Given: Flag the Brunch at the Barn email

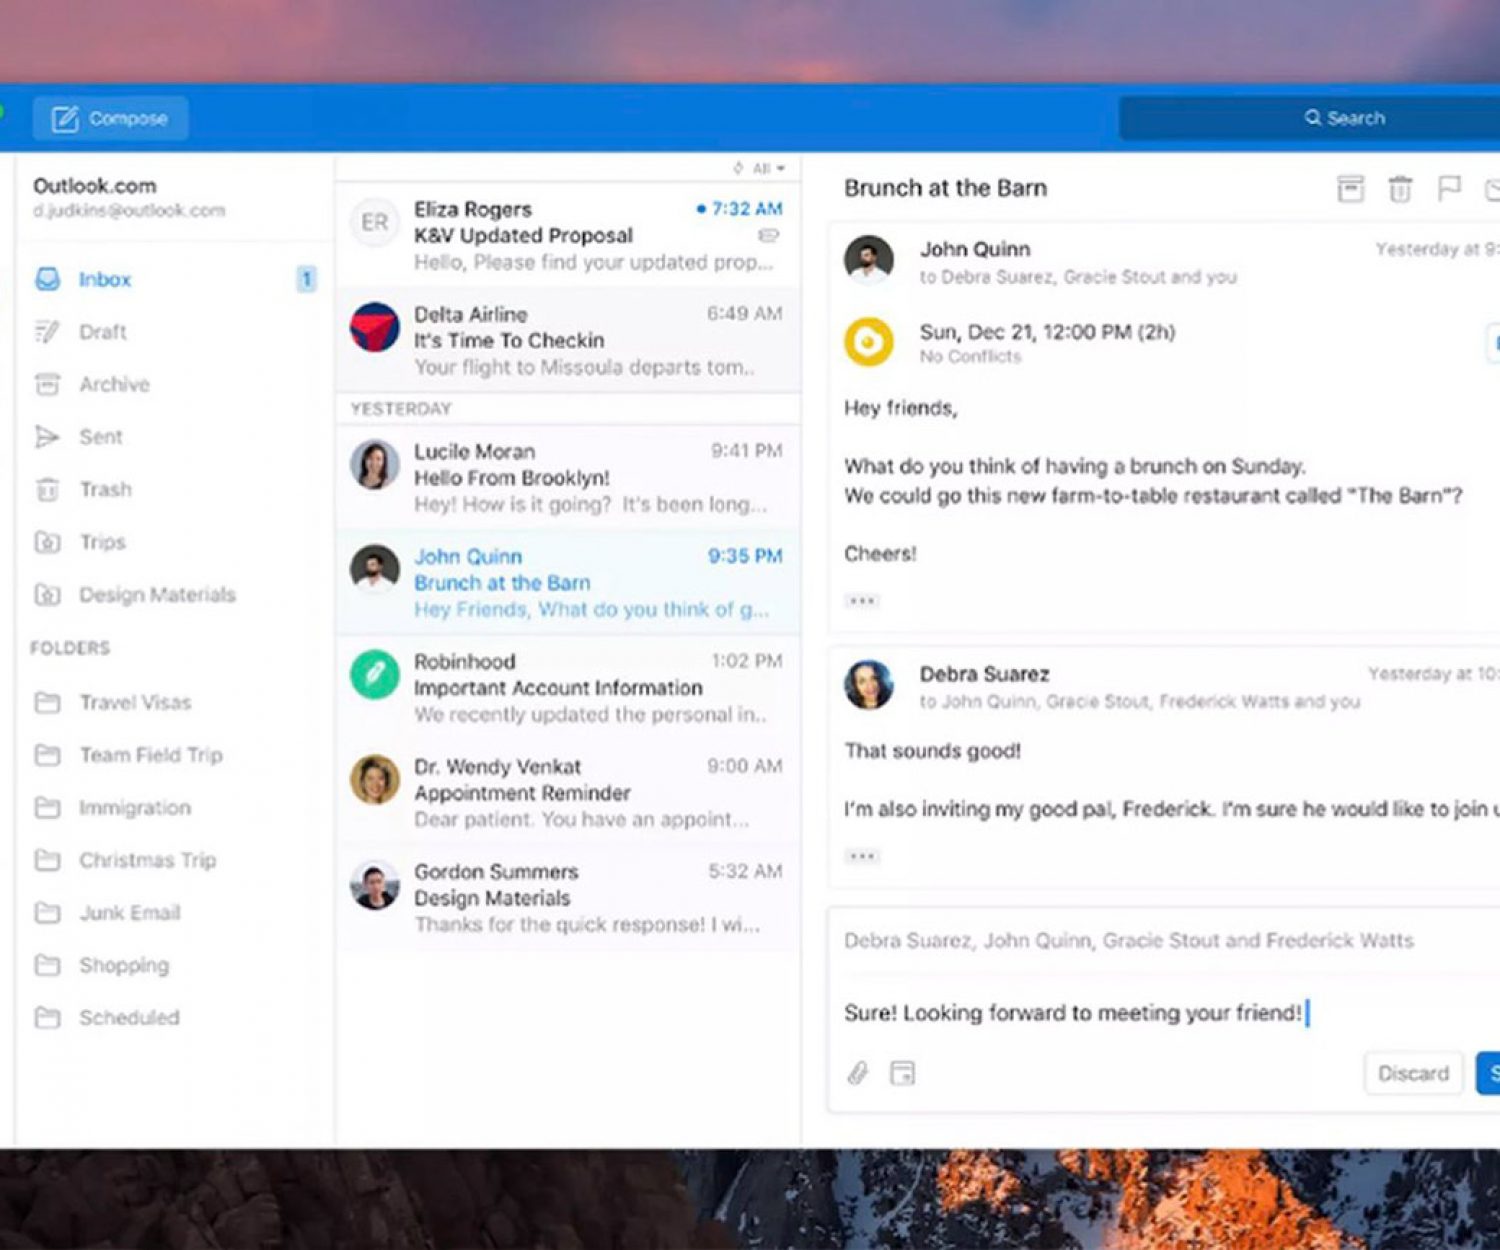Looking at the screenshot, I should tap(1449, 188).
